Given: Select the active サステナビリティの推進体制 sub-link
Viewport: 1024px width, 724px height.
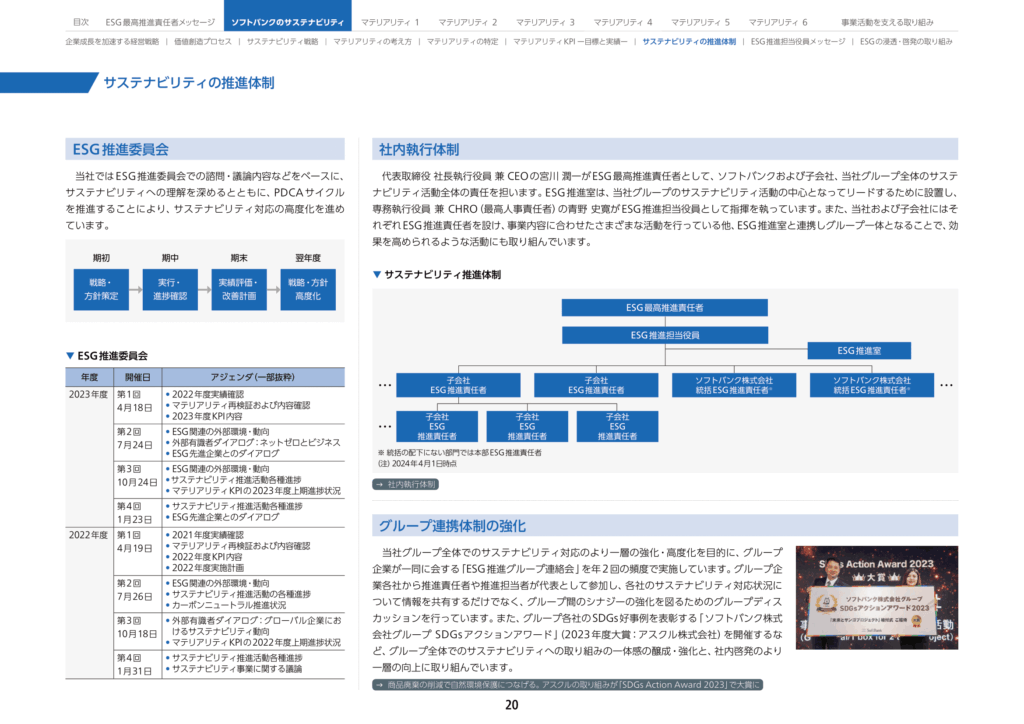Looking at the screenshot, I should (x=689, y=42).
